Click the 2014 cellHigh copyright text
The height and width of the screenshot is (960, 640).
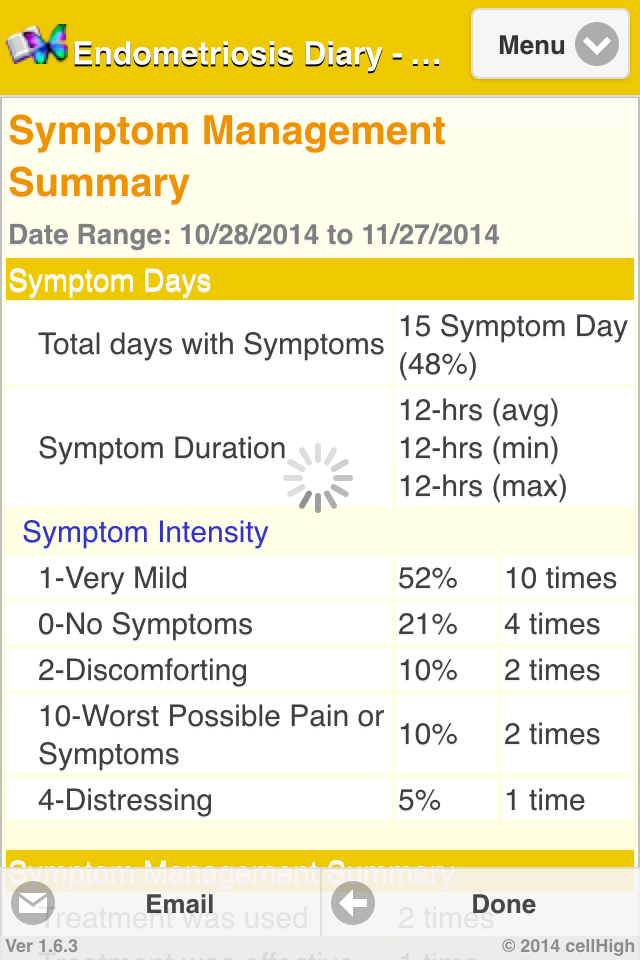[x=567, y=946]
